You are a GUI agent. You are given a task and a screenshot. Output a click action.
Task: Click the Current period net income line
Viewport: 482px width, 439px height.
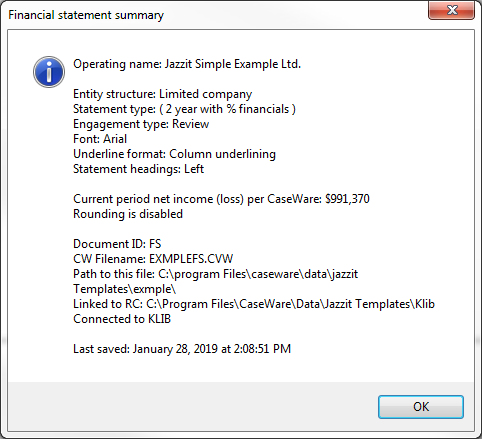pos(221,199)
